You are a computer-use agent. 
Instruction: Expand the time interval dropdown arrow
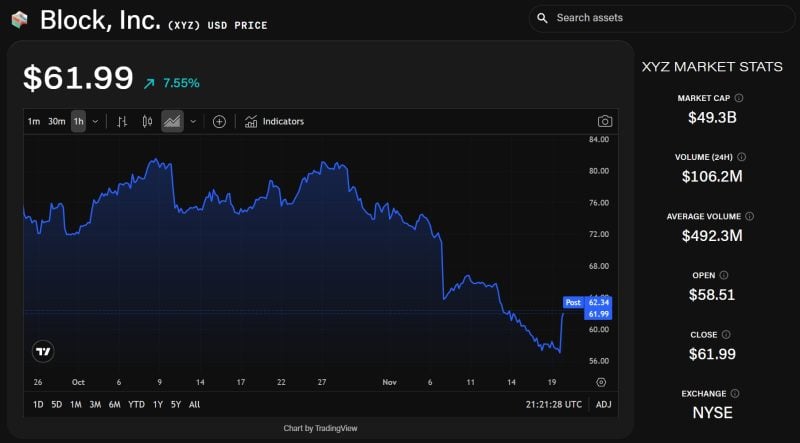95,121
